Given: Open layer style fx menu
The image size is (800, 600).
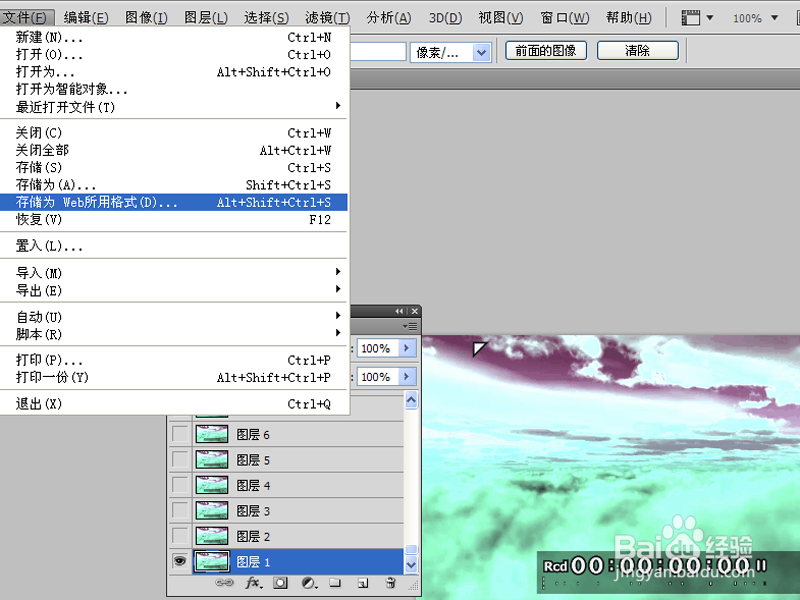Looking at the screenshot, I should [x=254, y=583].
